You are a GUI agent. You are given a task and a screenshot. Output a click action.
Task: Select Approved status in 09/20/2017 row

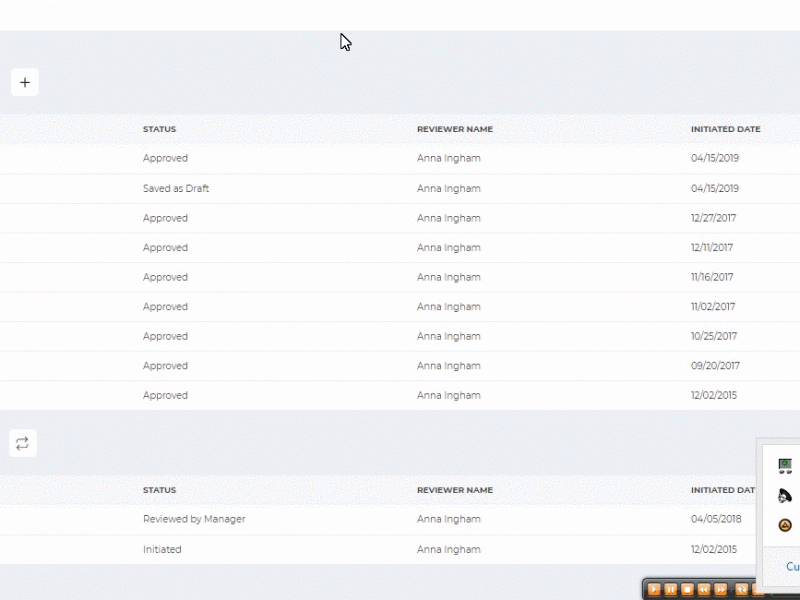[165, 366]
